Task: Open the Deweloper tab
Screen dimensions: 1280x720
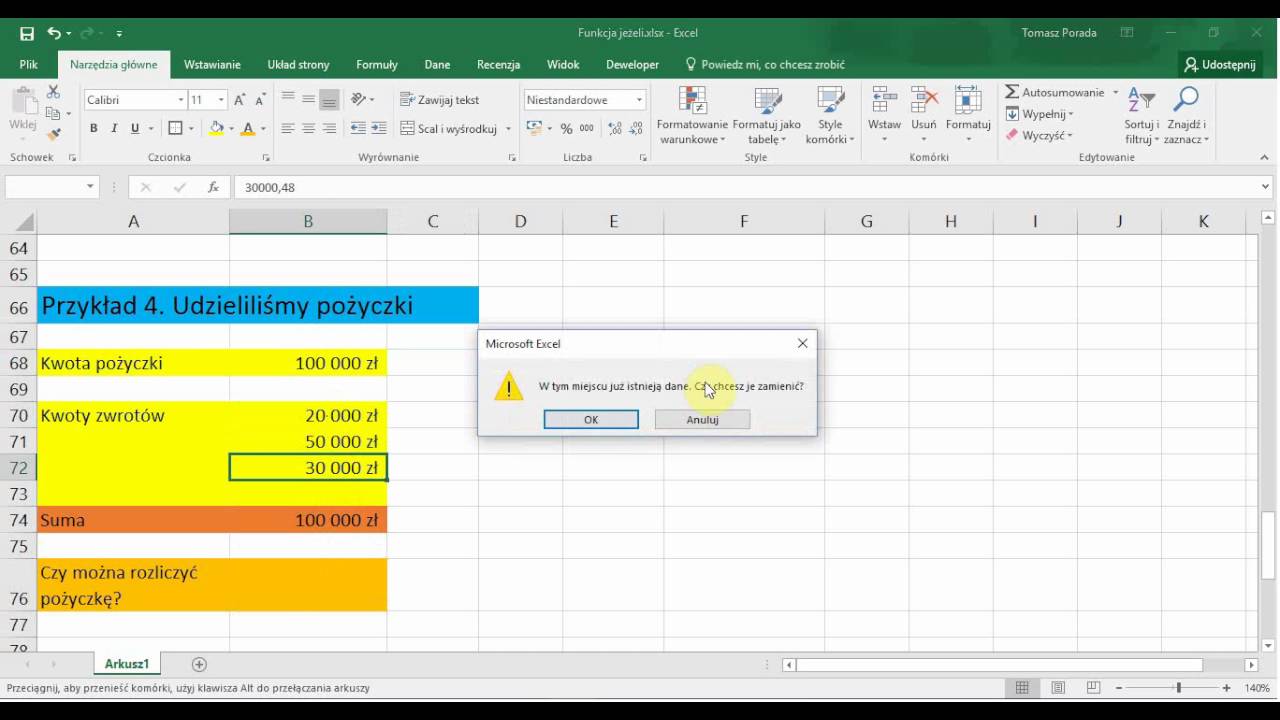Action: click(x=632, y=64)
